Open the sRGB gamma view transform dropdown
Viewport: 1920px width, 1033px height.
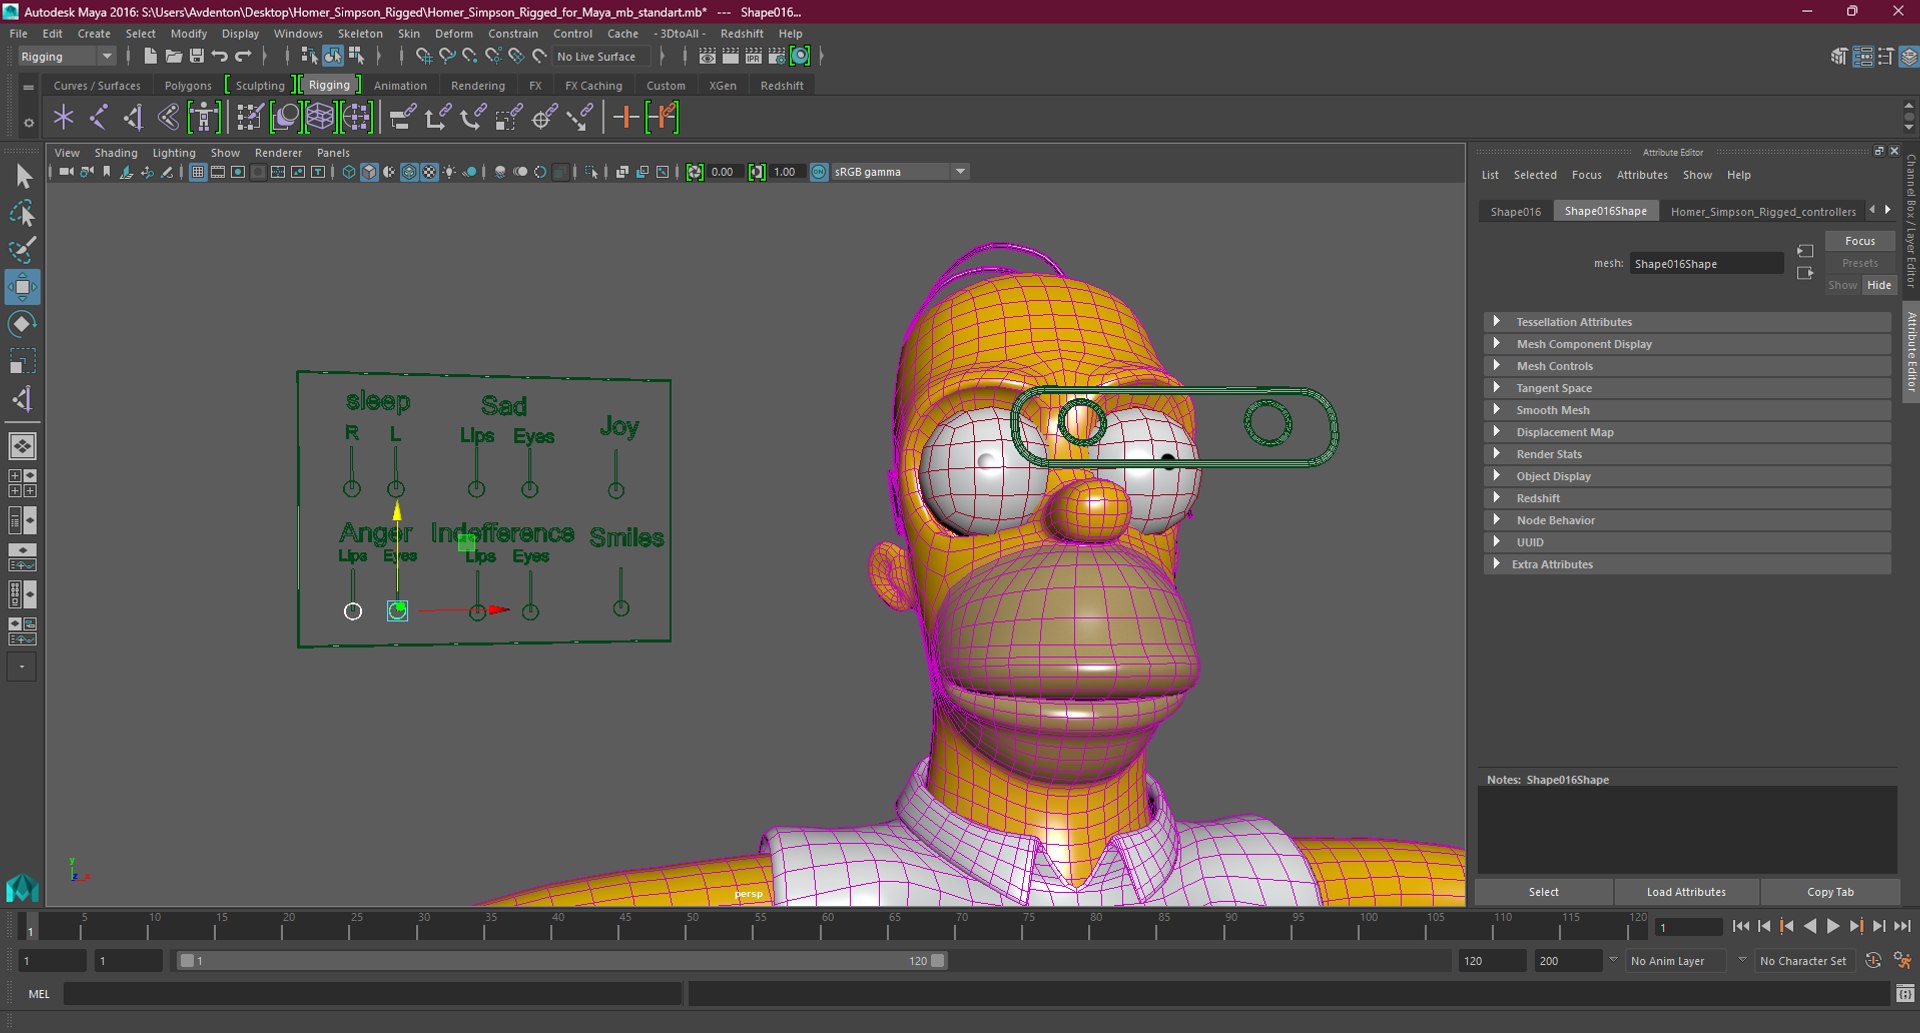pos(899,172)
